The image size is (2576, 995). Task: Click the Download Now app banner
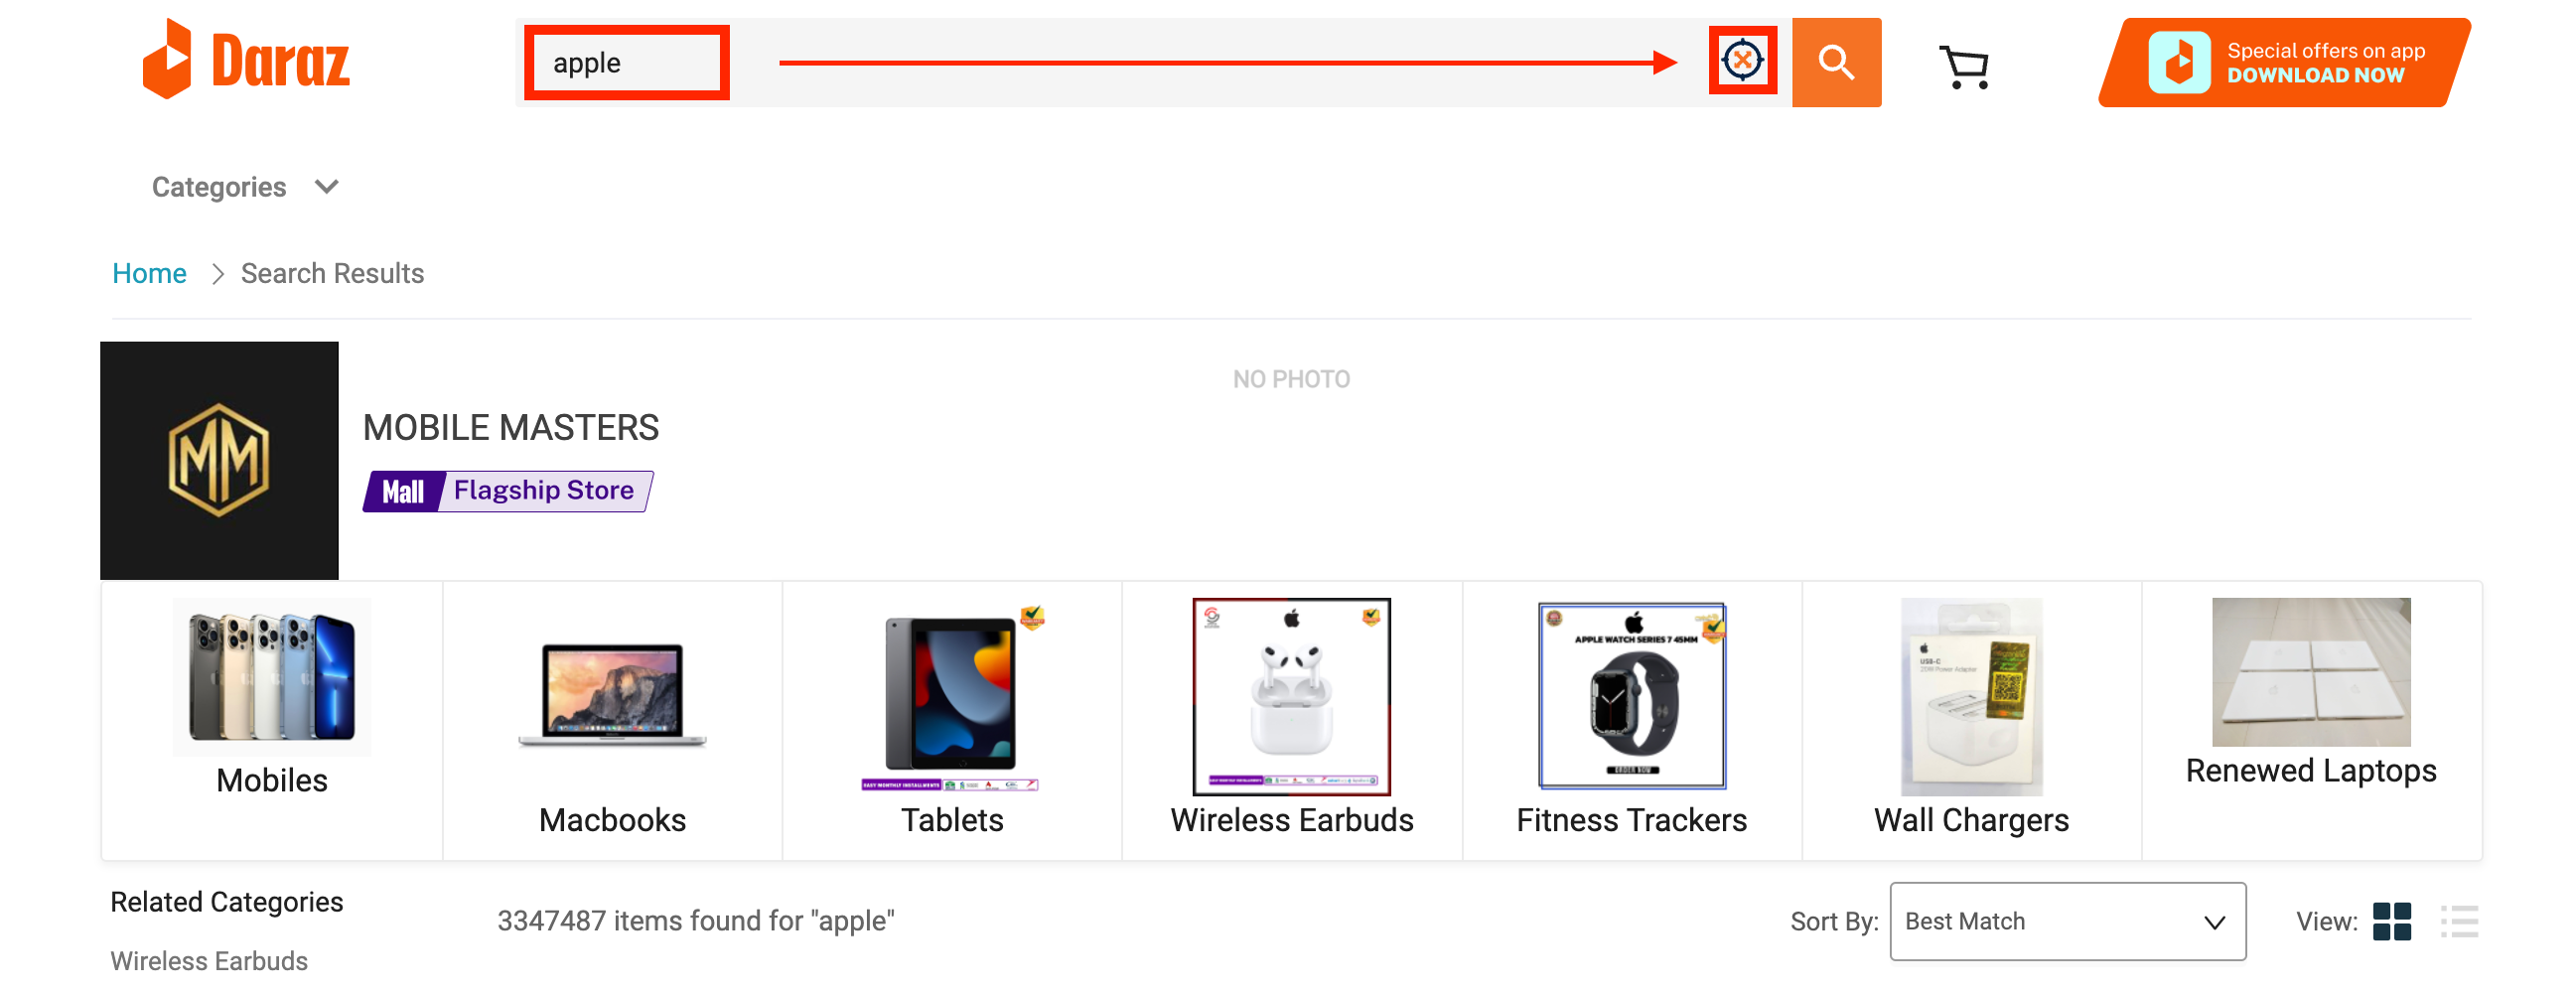(x=2284, y=62)
